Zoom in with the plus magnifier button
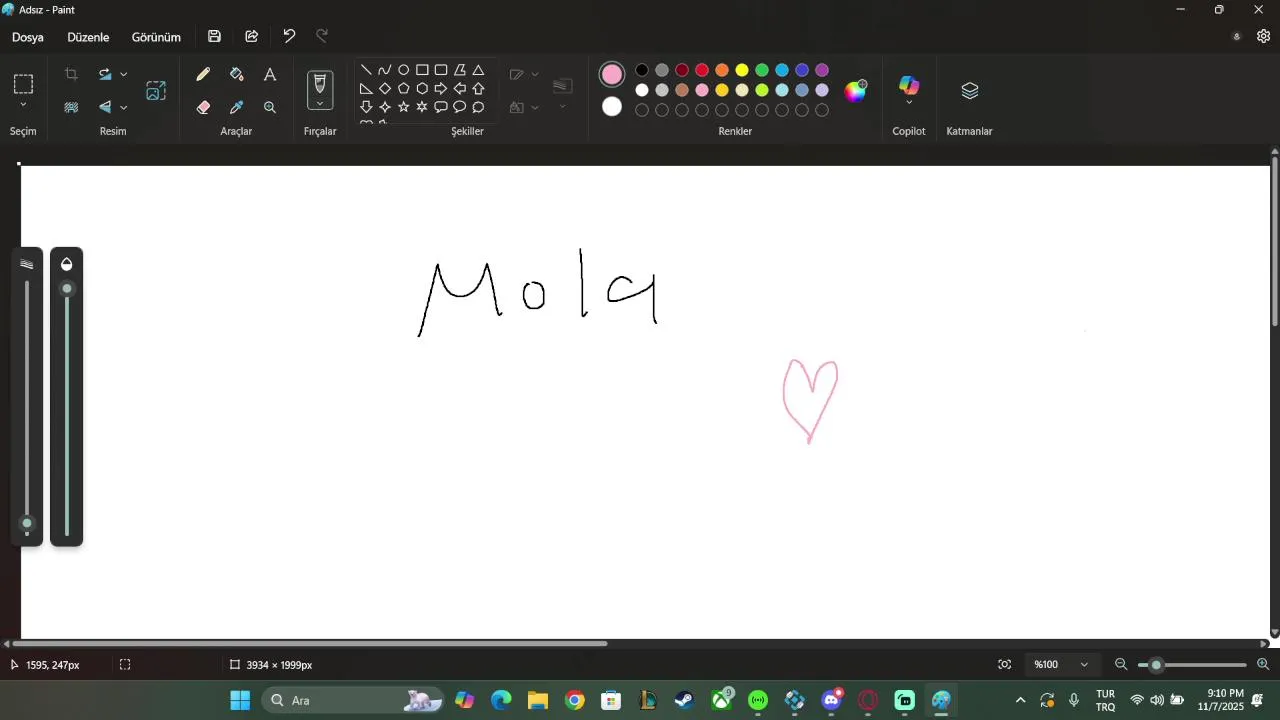 pyautogui.click(x=1263, y=665)
